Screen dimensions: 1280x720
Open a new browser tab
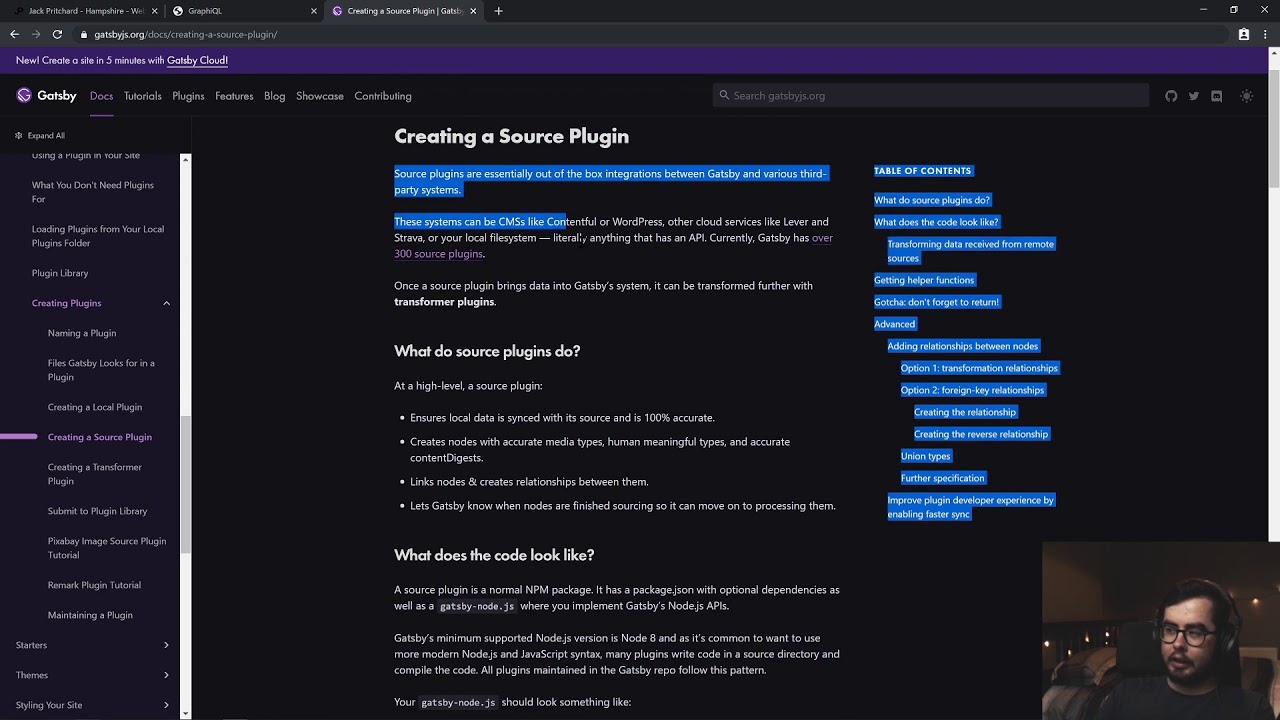tap(498, 11)
